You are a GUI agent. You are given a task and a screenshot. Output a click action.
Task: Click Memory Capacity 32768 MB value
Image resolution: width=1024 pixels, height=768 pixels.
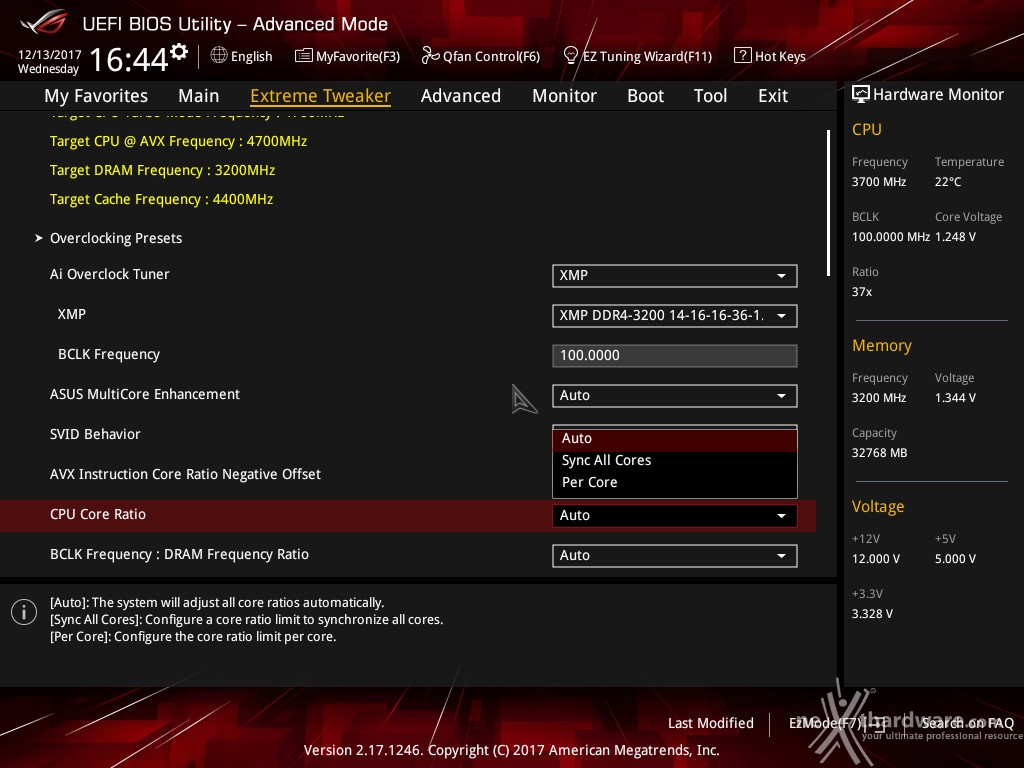click(880, 453)
